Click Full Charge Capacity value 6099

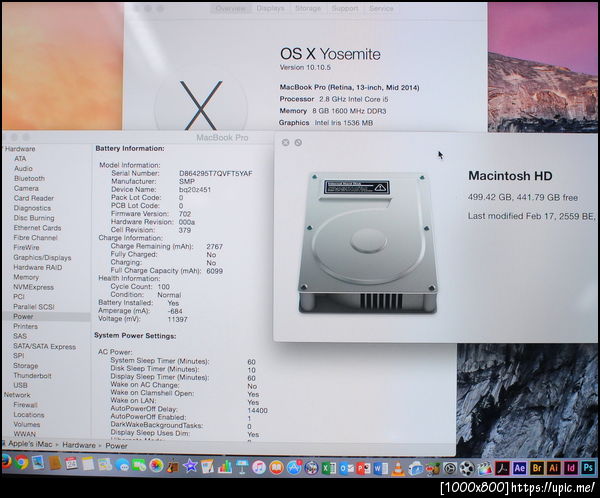(x=214, y=271)
